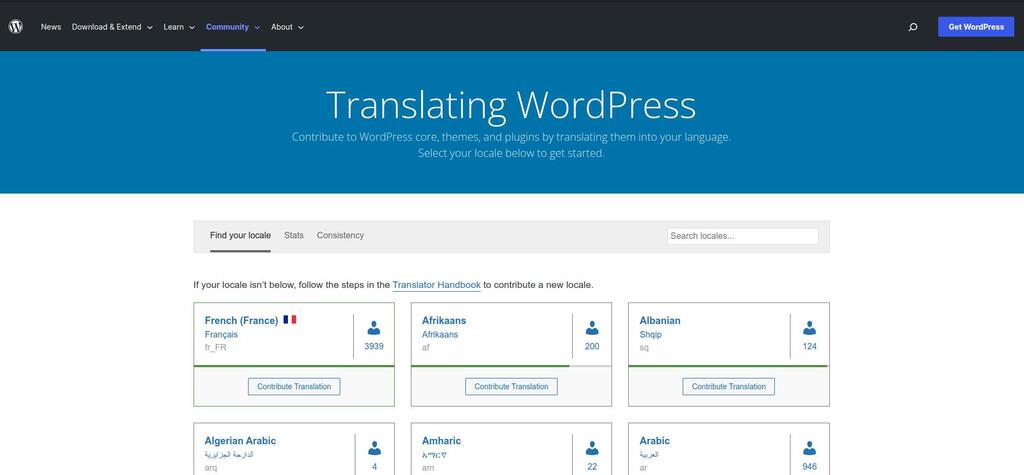This screenshot has height=475, width=1024.
Task: Click contributor icon on Arabic card
Action: (809, 448)
